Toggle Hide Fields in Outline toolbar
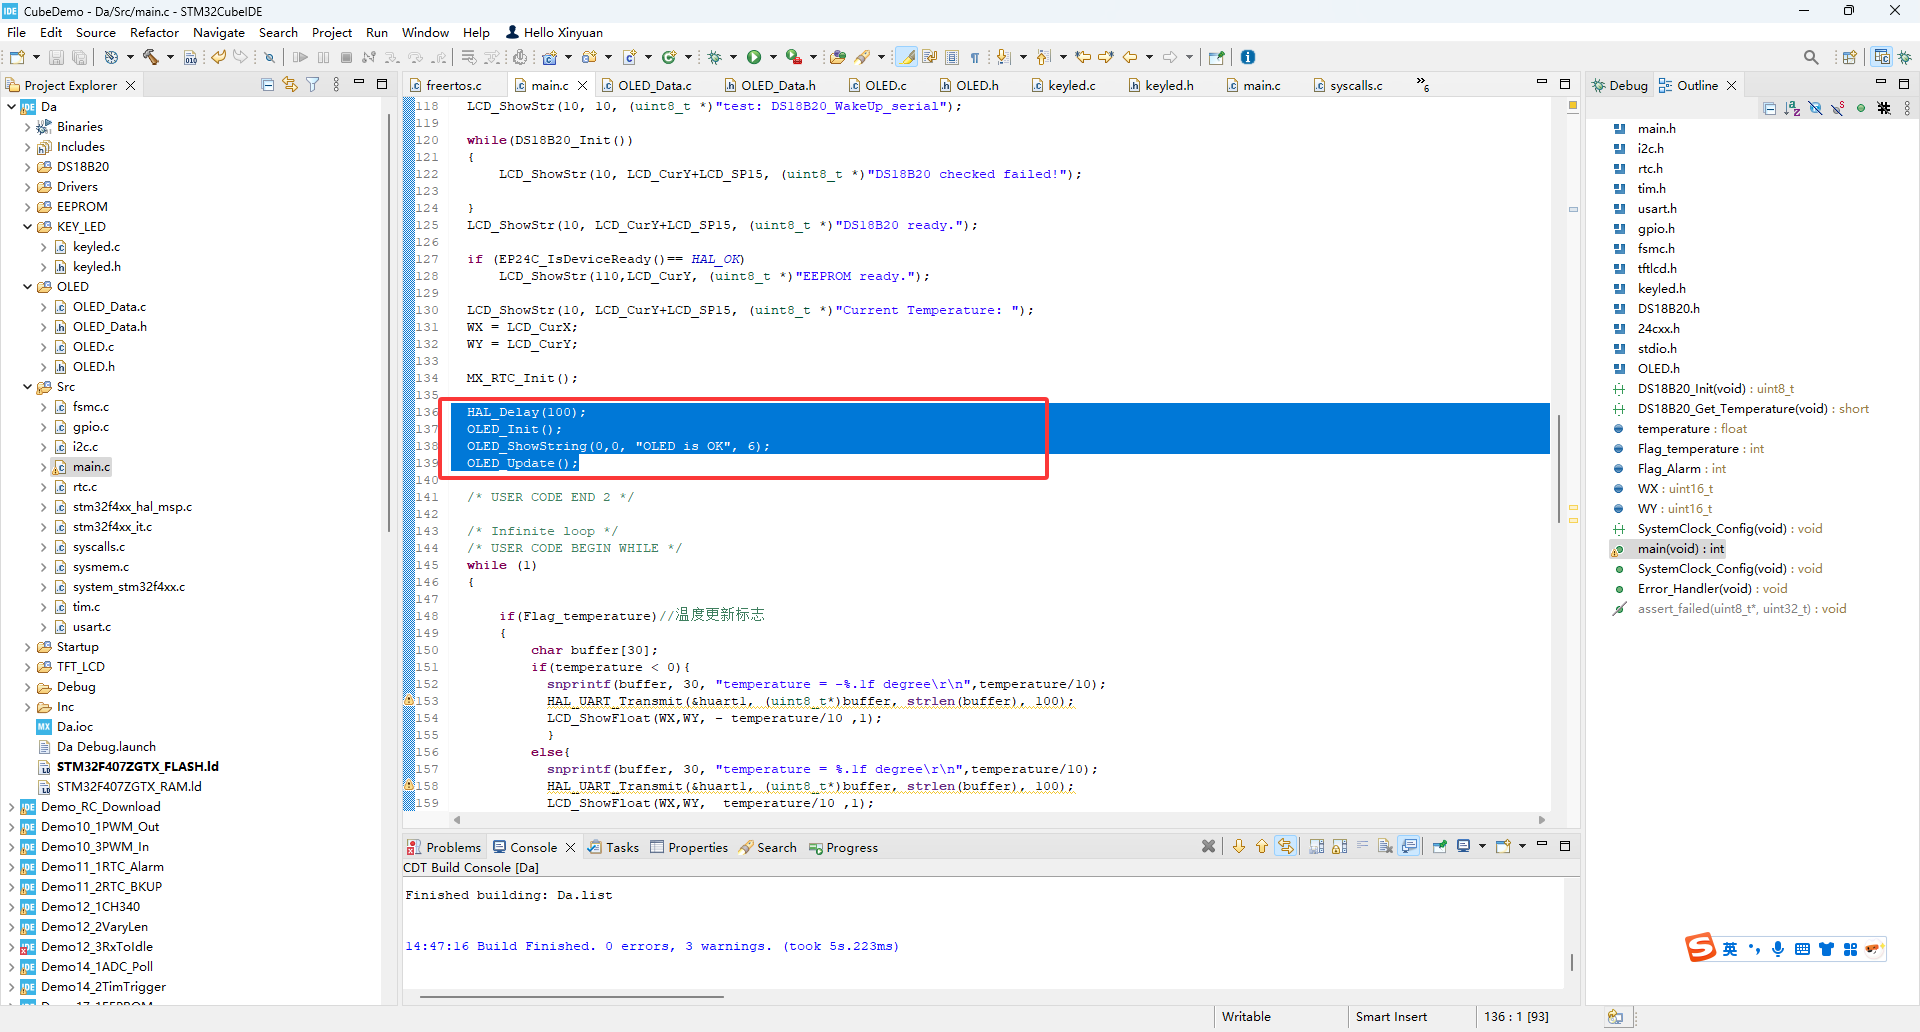The height and width of the screenshot is (1032, 1920). (x=1815, y=108)
